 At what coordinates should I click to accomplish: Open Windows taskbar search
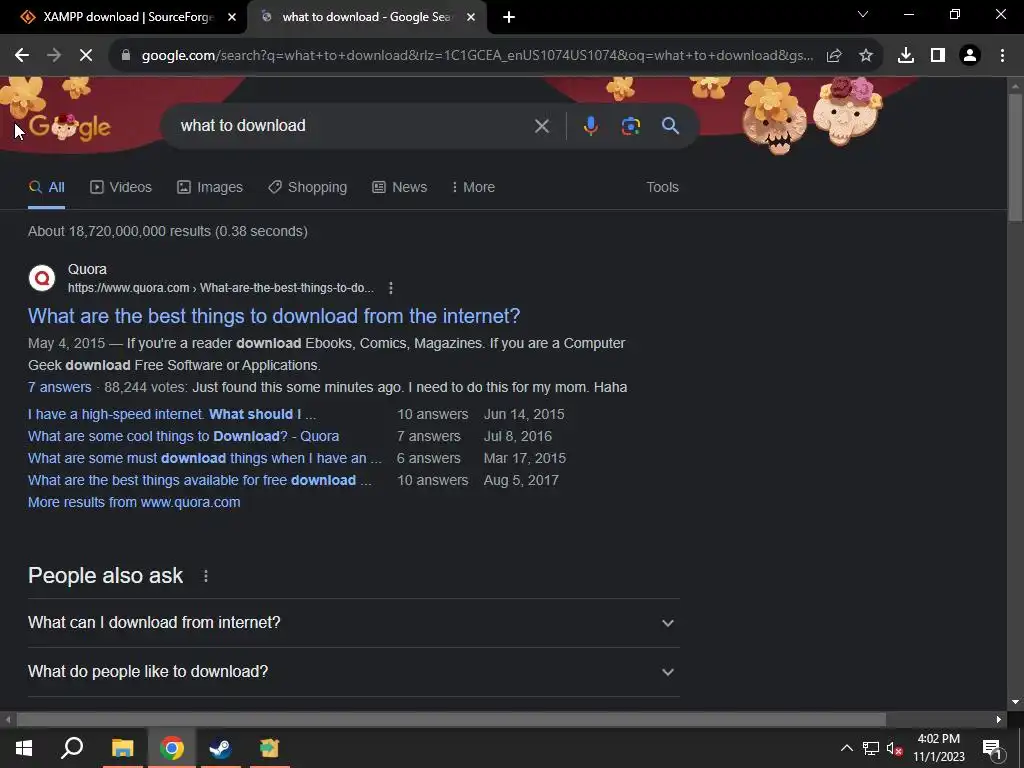(x=72, y=748)
